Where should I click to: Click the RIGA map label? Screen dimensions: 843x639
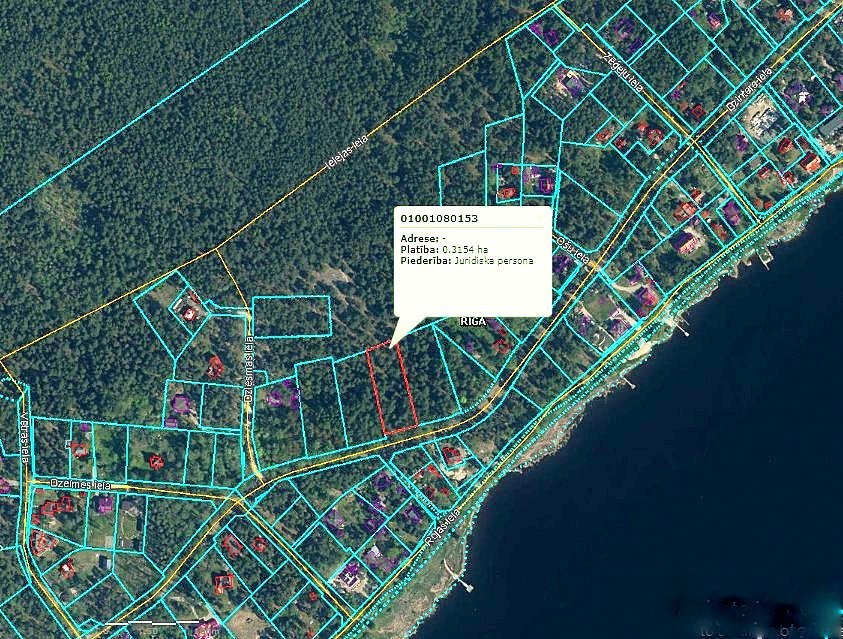pyautogui.click(x=472, y=322)
